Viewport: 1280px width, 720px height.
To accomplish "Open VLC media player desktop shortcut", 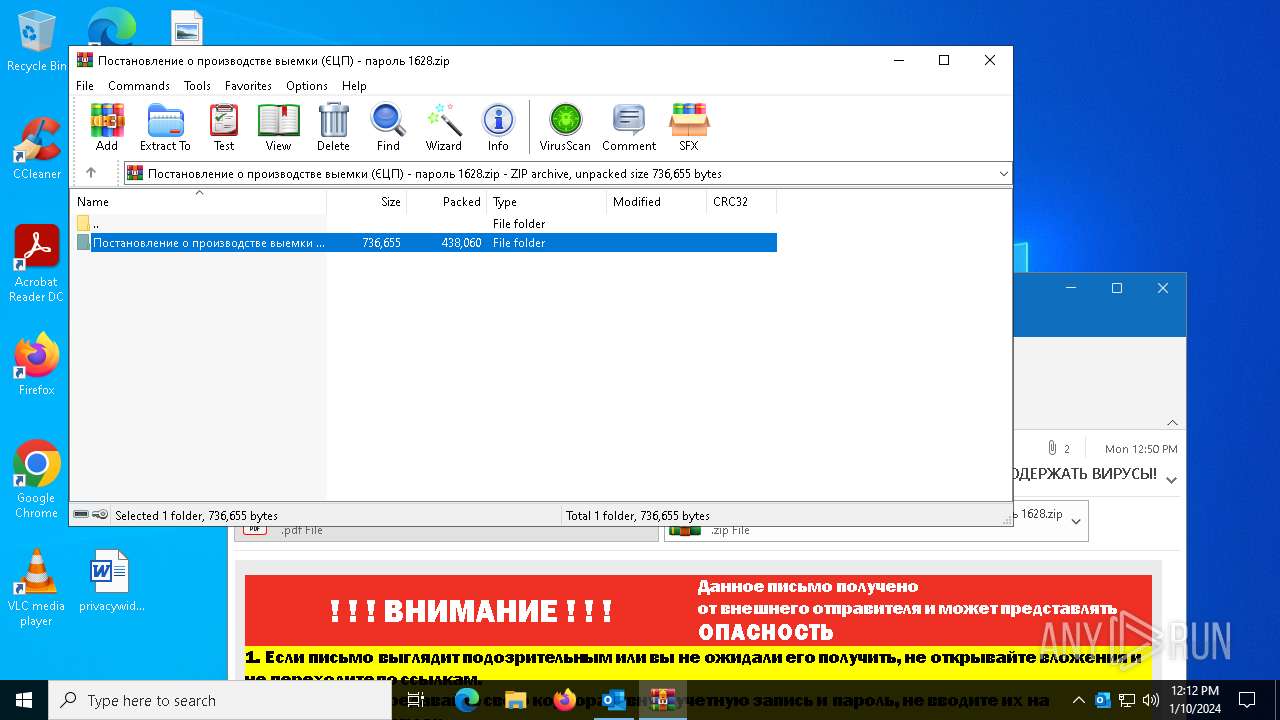I will (x=37, y=587).
